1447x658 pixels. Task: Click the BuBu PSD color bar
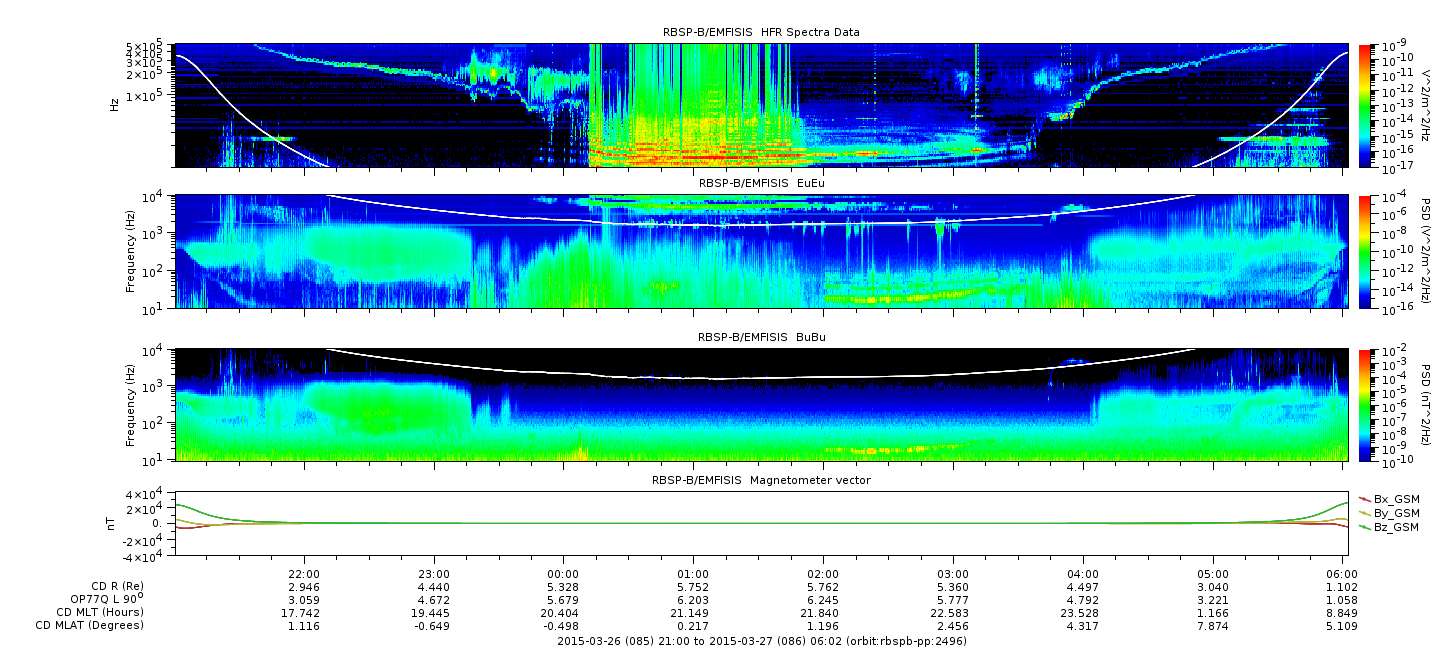[1364, 404]
